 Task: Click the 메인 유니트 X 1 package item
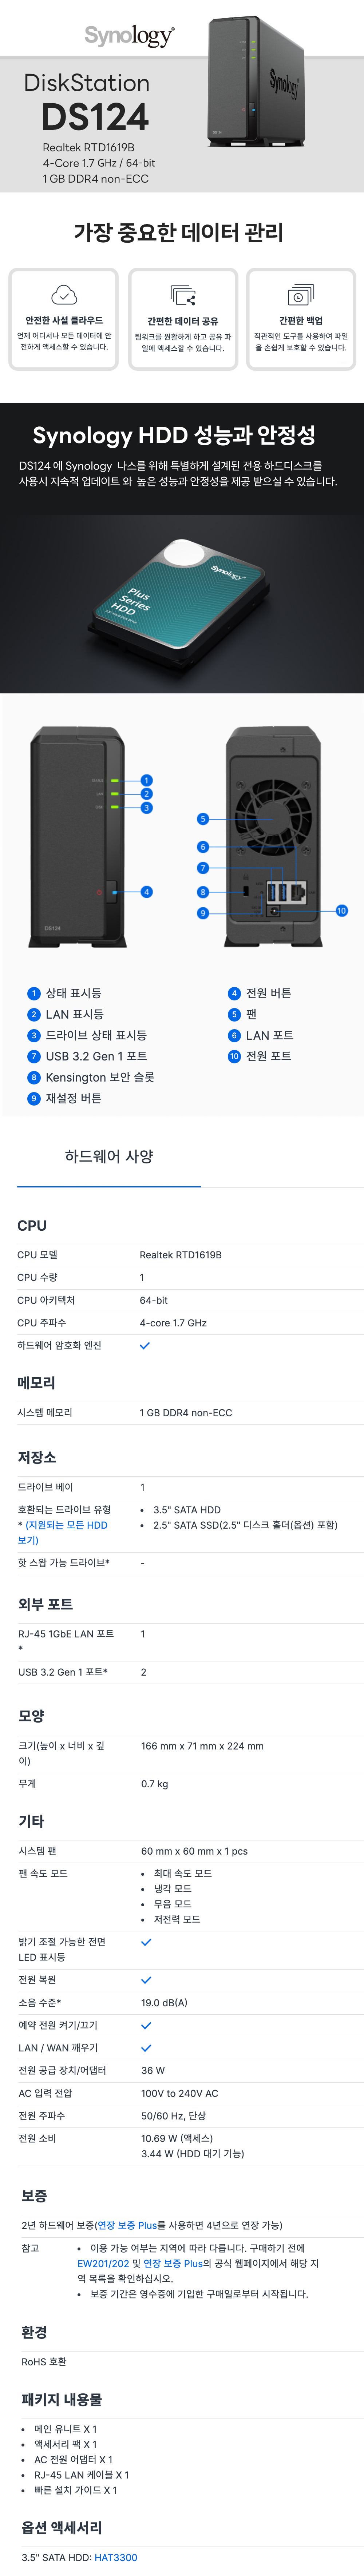[65, 2429]
